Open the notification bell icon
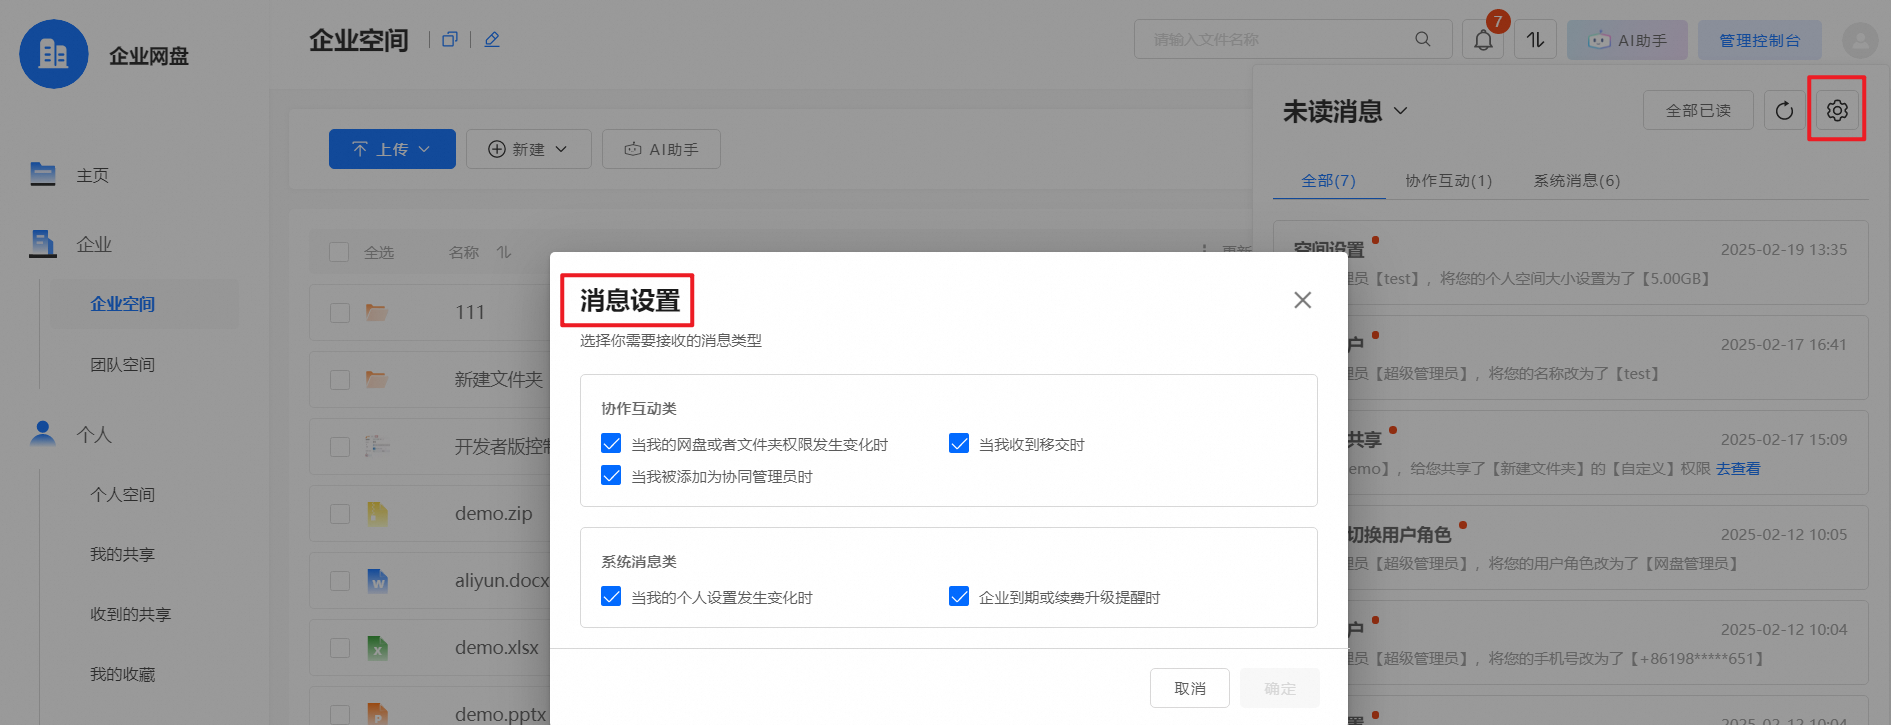Viewport: 1891px width, 725px height. click(1483, 40)
